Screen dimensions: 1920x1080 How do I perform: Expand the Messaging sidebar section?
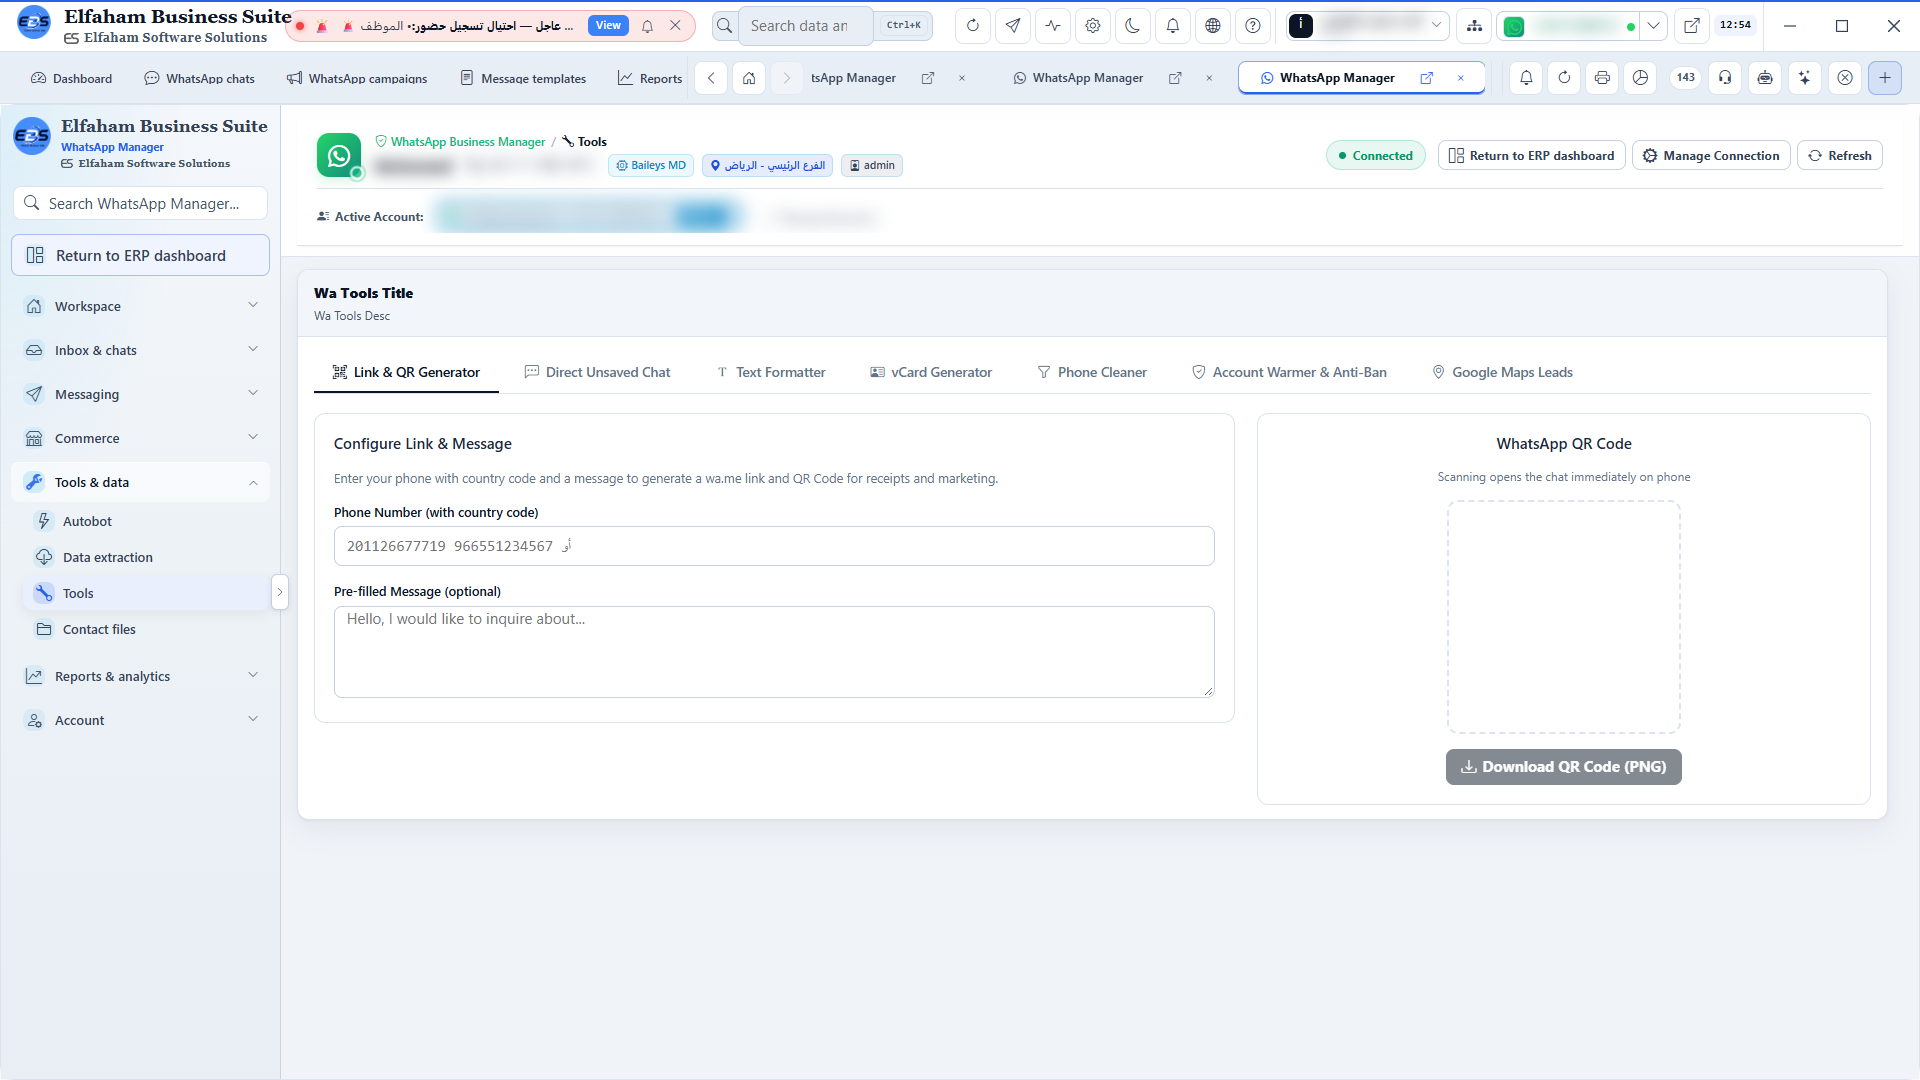(x=141, y=394)
